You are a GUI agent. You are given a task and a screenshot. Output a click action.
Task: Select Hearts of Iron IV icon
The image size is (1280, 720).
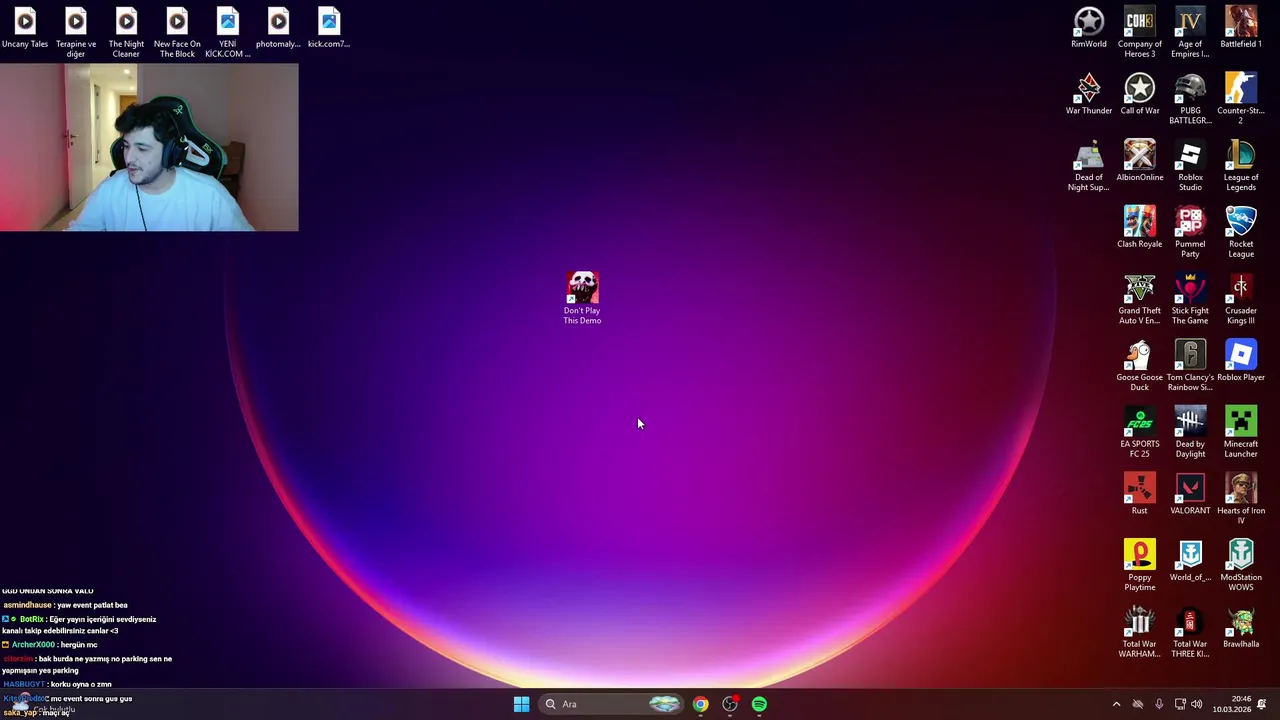tap(1241, 499)
